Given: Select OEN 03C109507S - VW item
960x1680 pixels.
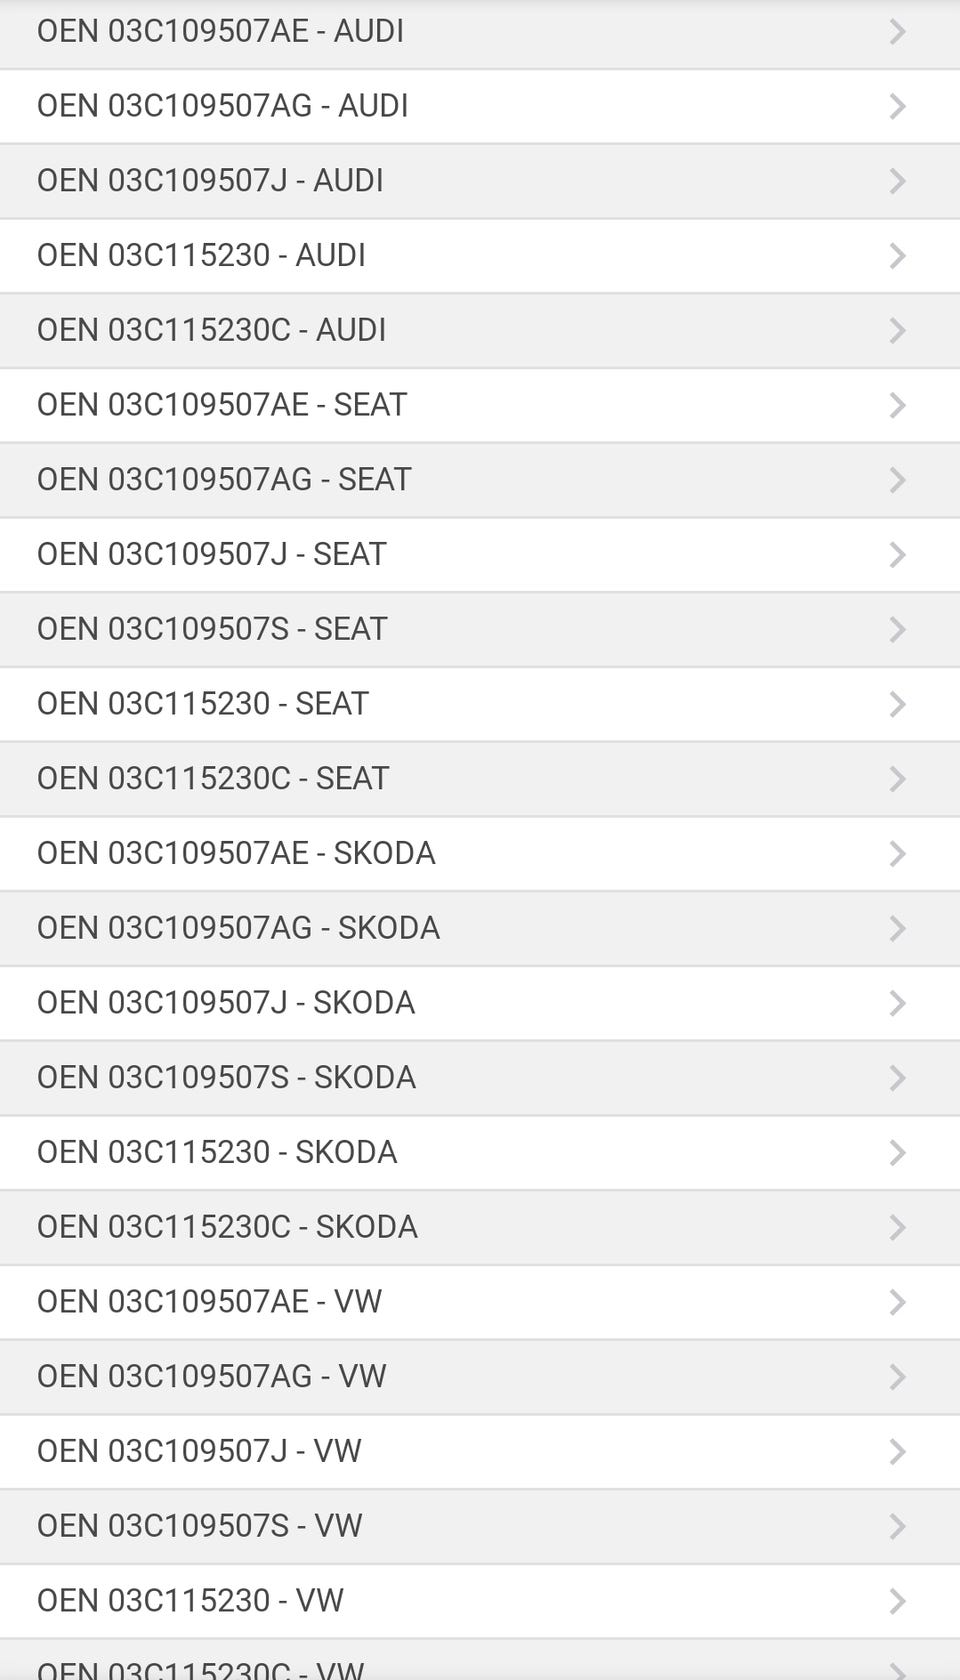Looking at the screenshot, I should [x=199, y=1525].
